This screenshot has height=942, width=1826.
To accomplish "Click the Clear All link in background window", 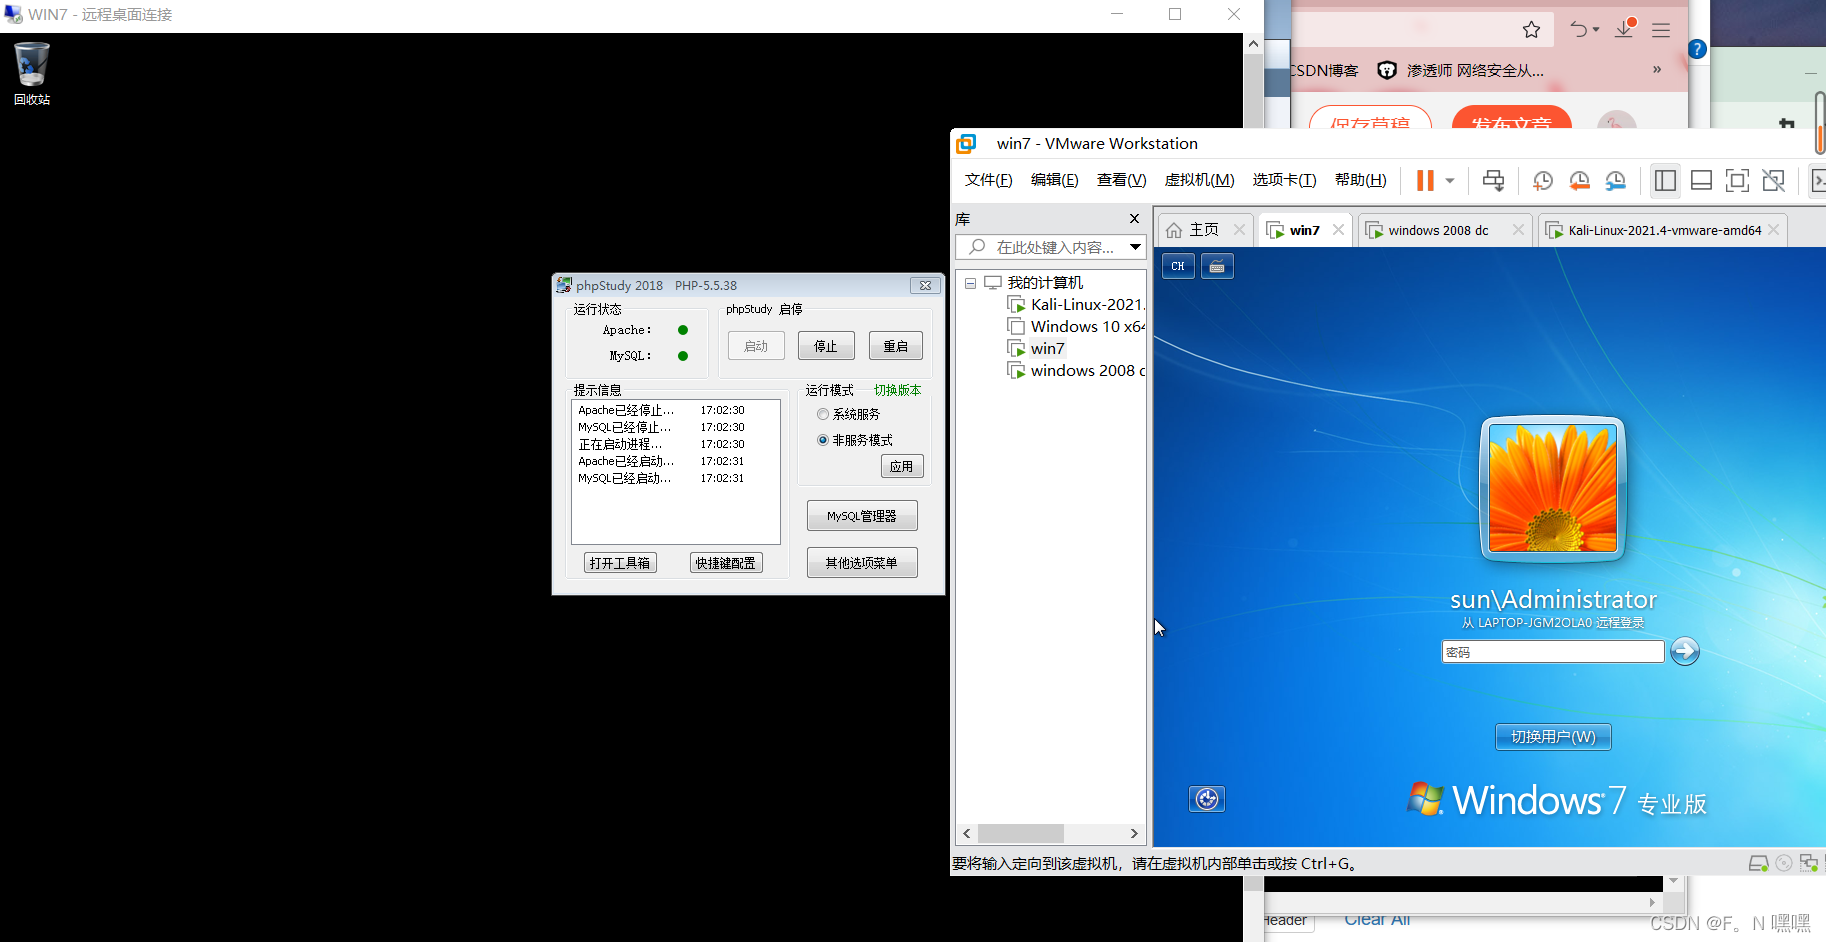I will (1377, 920).
